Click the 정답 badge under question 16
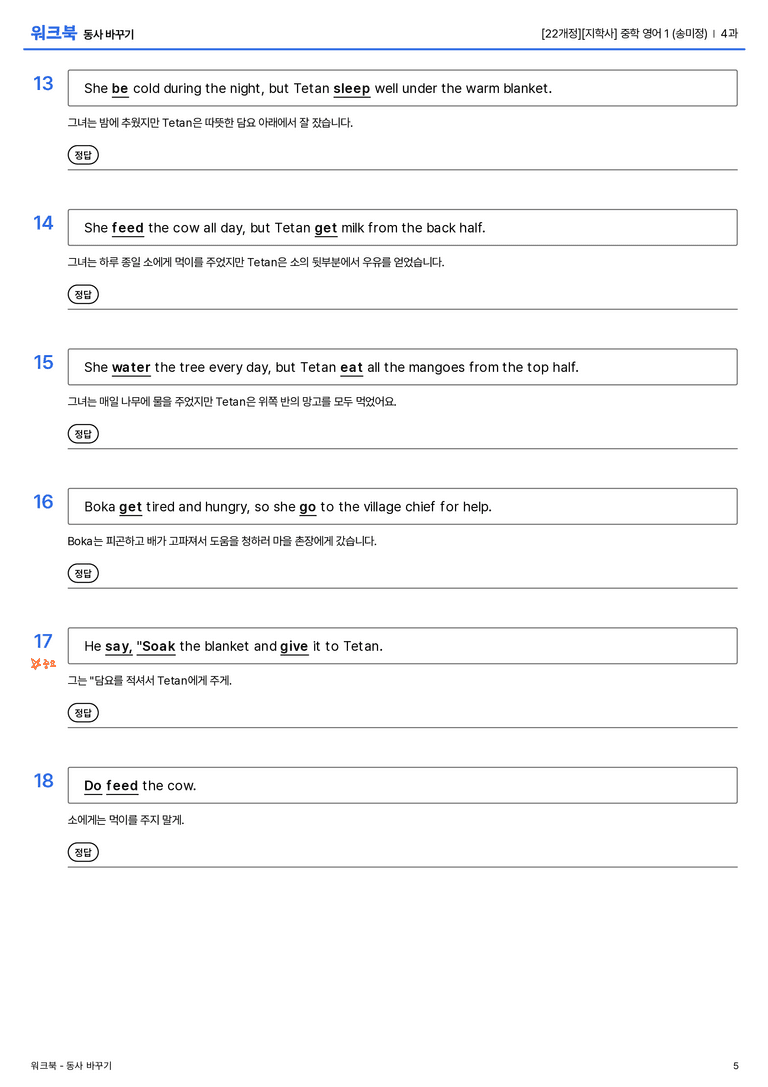 (x=83, y=573)
